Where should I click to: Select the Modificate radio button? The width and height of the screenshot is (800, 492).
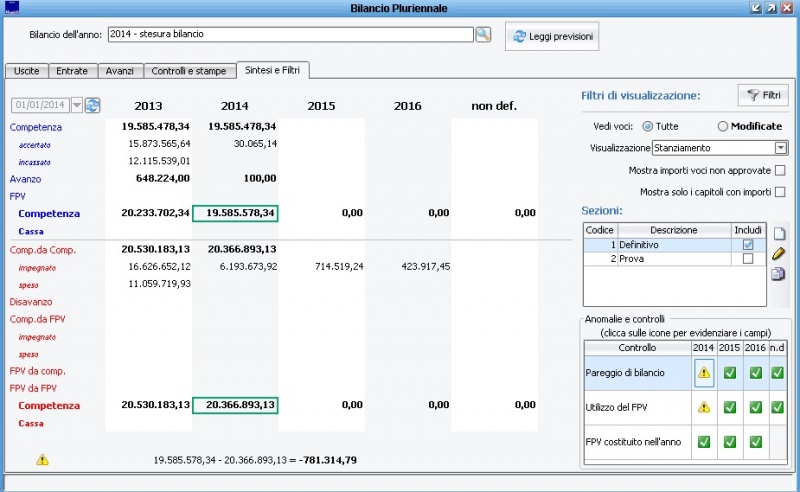[723, 126]
